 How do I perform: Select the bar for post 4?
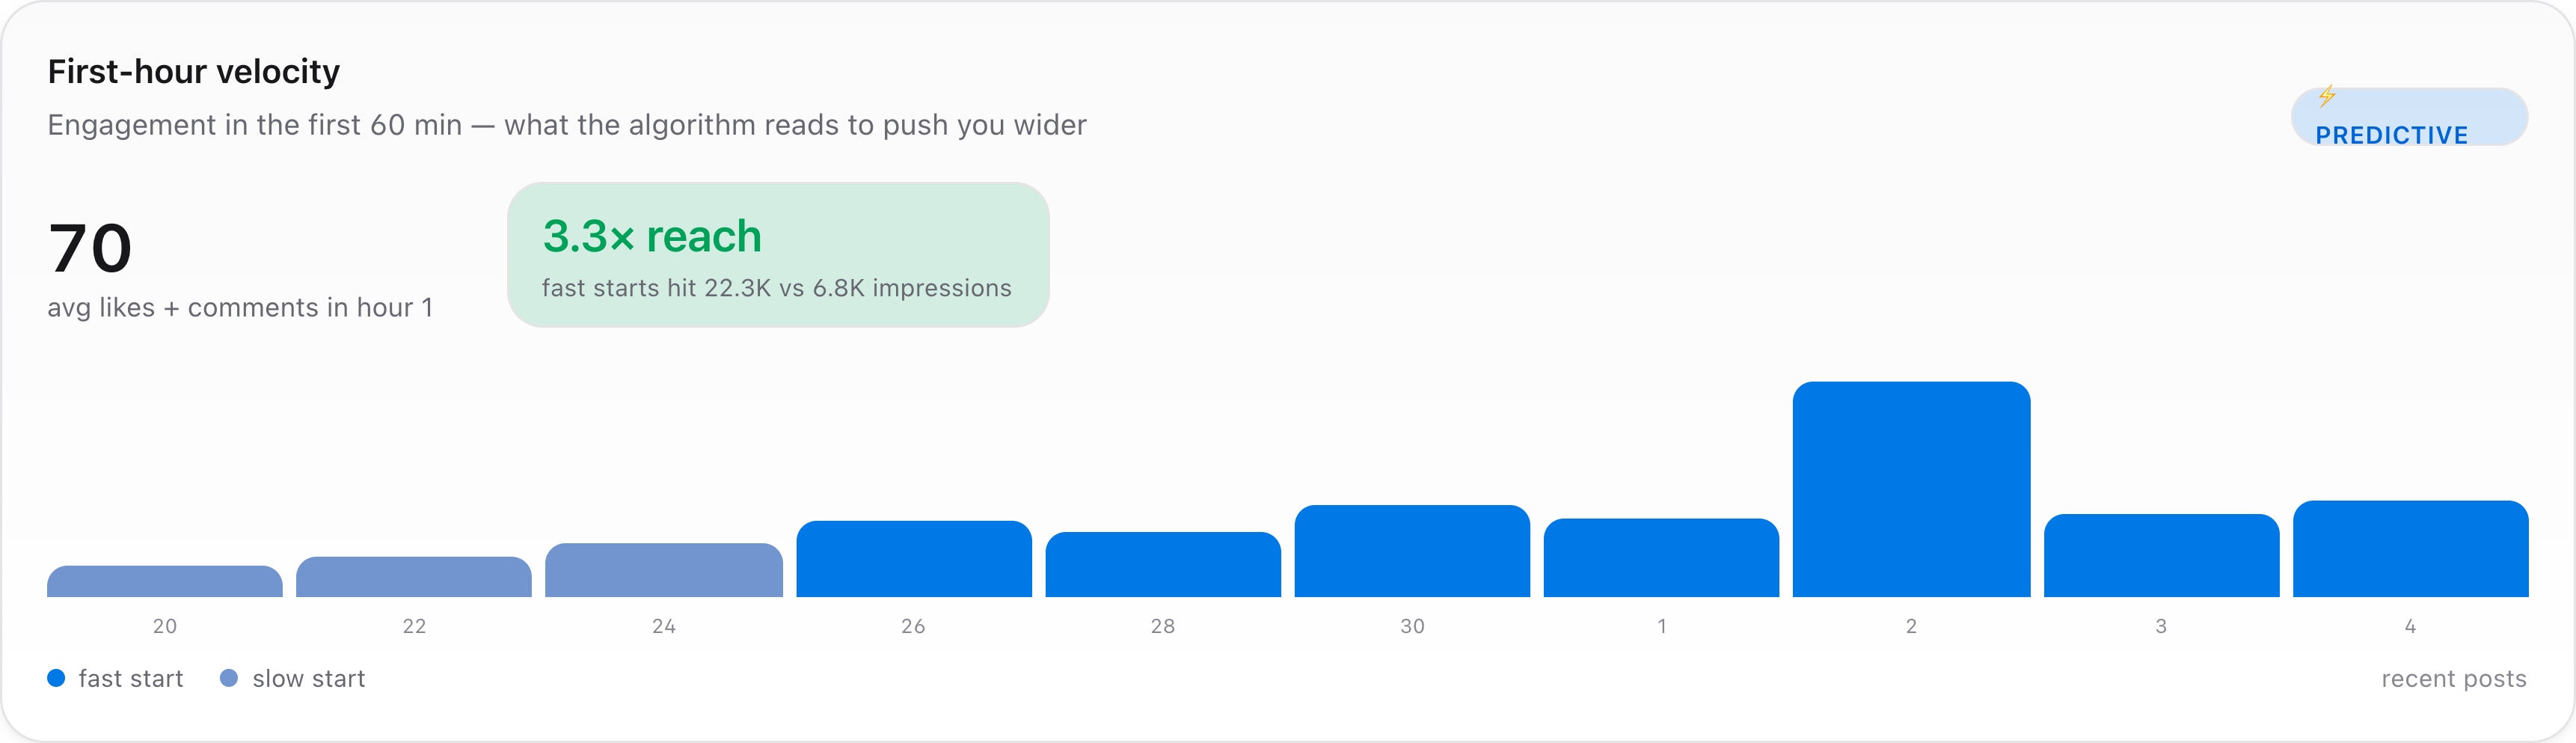click(x=2410, y=549)
